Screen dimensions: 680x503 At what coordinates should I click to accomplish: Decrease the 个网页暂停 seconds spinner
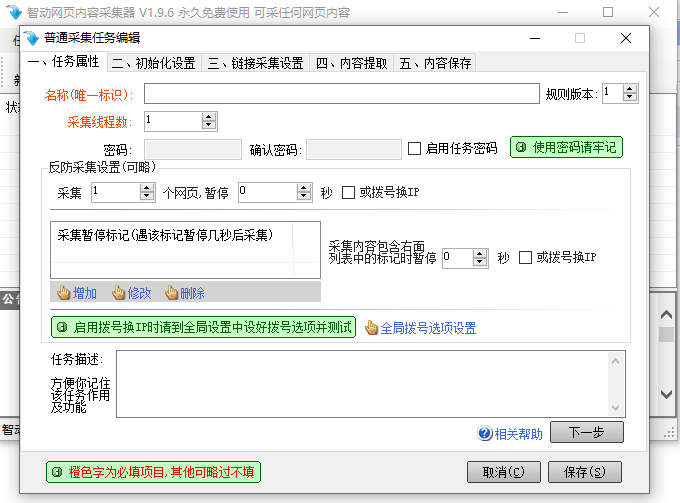click(x=304, y=196)
